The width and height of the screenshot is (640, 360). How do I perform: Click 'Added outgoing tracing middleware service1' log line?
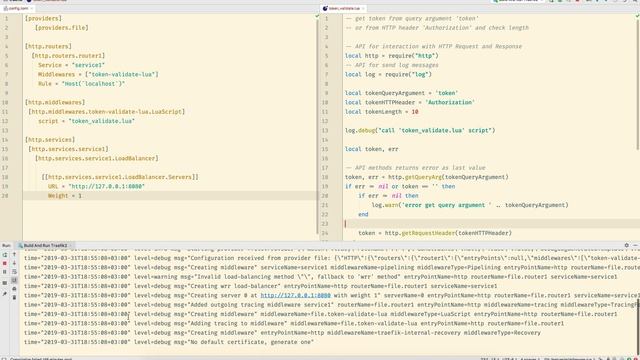(x=331, y=304)
